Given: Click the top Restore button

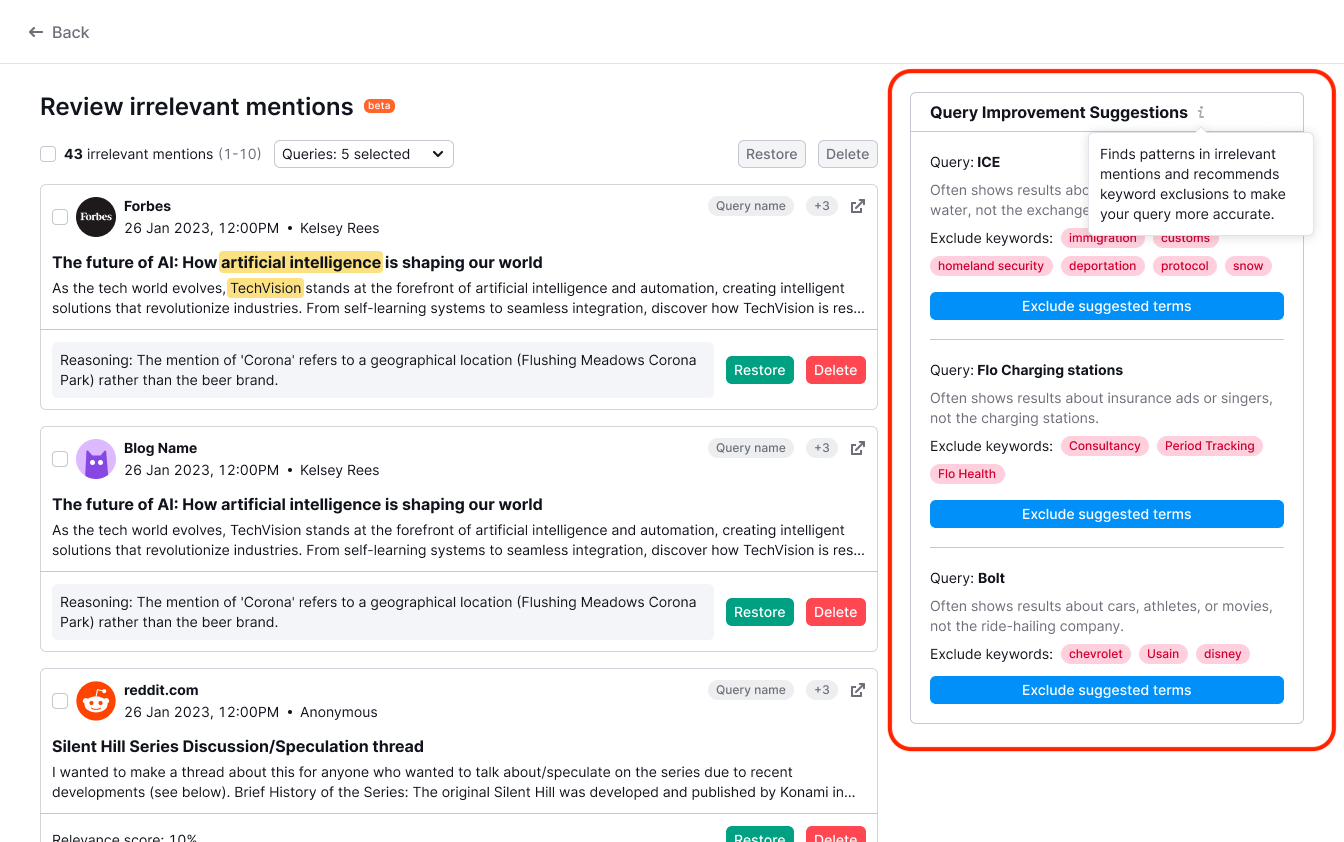Looking at the screenshot, I should tap(771, 154).
